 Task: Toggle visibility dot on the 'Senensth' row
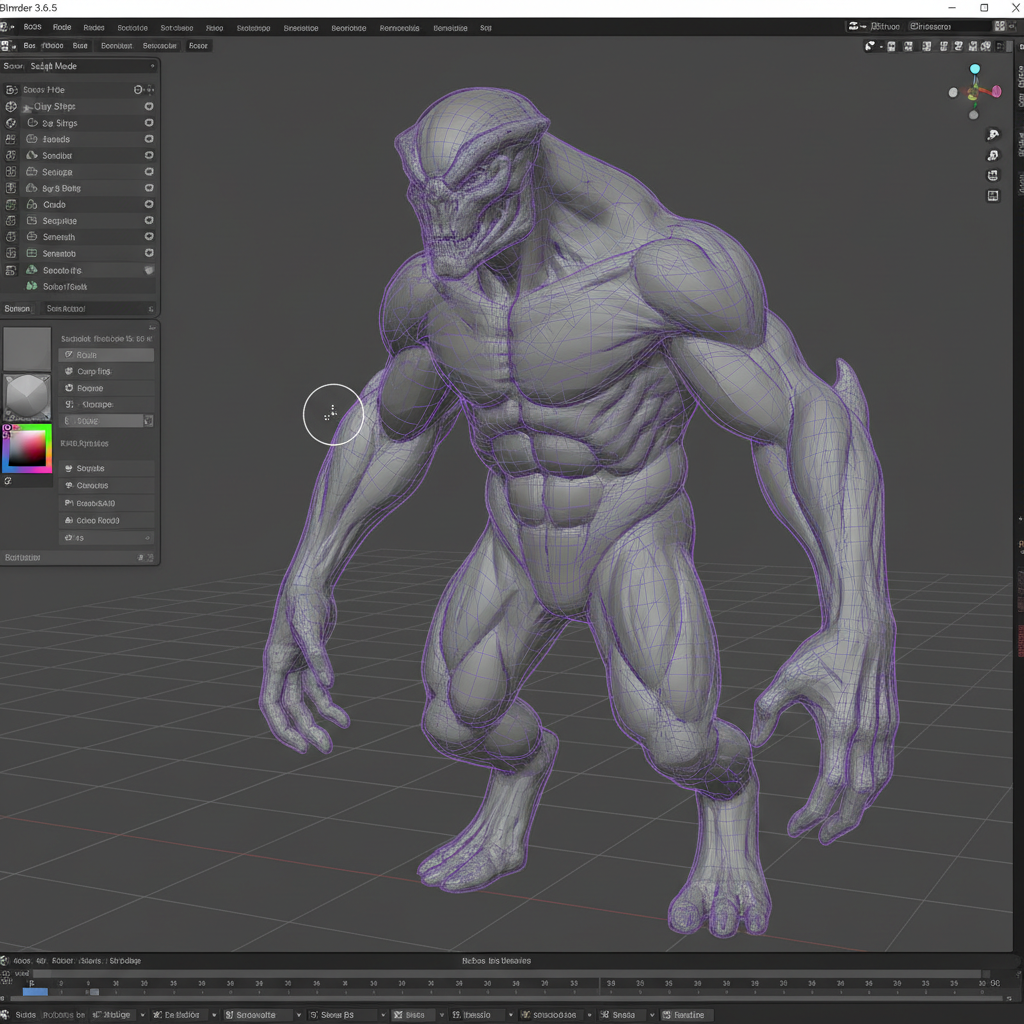pos(149,237)
